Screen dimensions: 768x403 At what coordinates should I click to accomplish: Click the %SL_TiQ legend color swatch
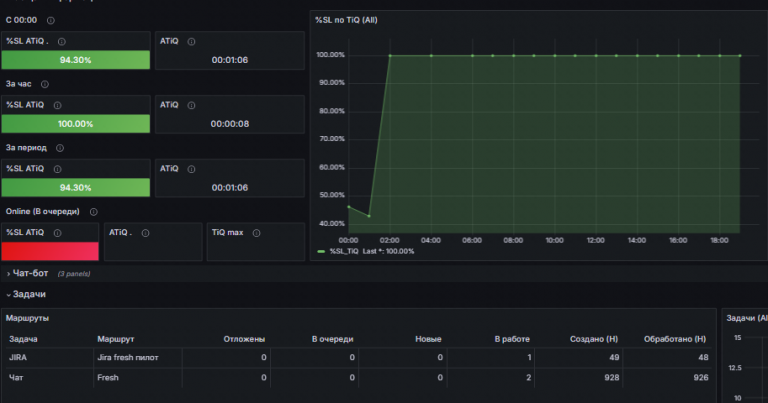pos(321,252)
